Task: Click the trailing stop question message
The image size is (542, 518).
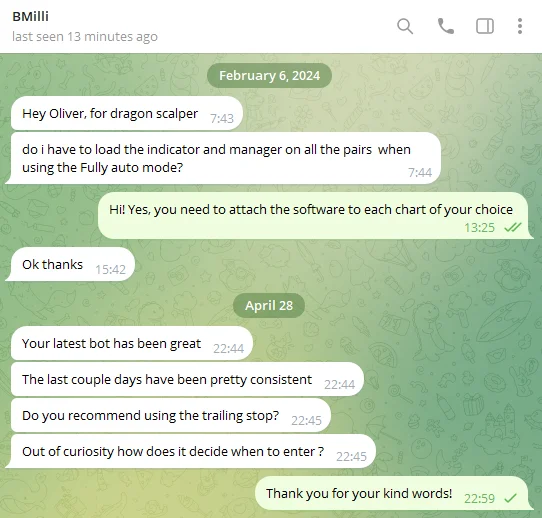Action: 171,415
